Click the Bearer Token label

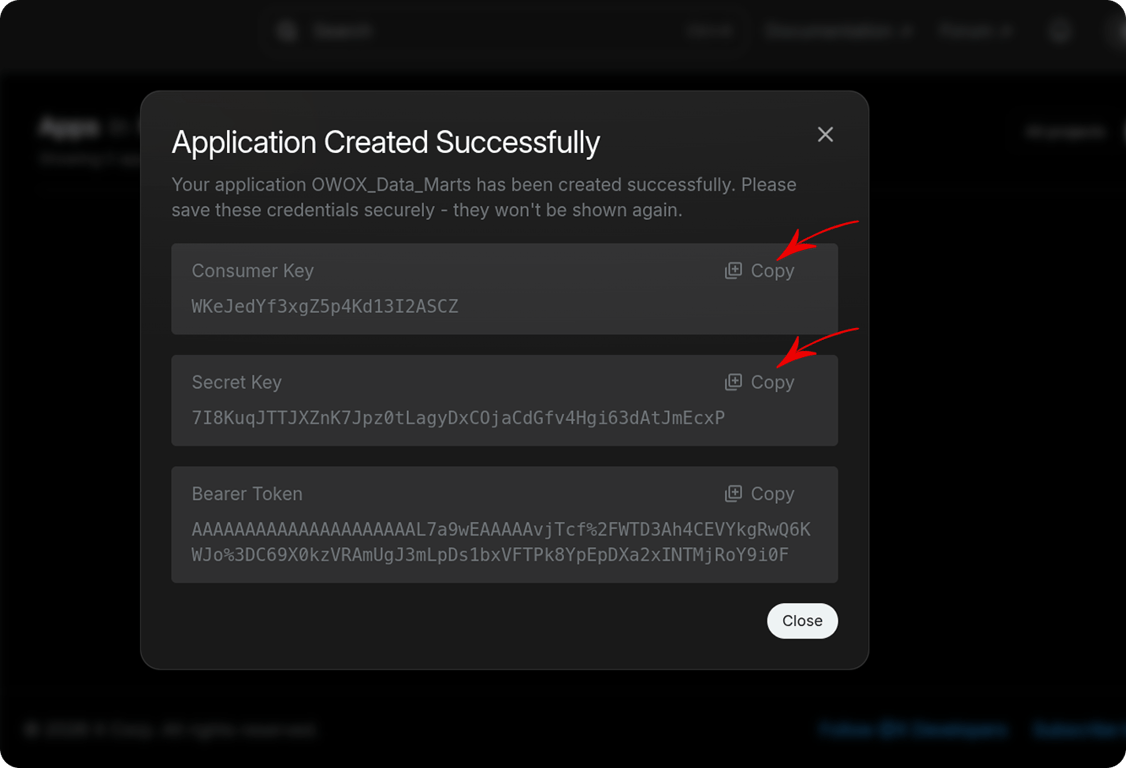(x=247, y=494)
